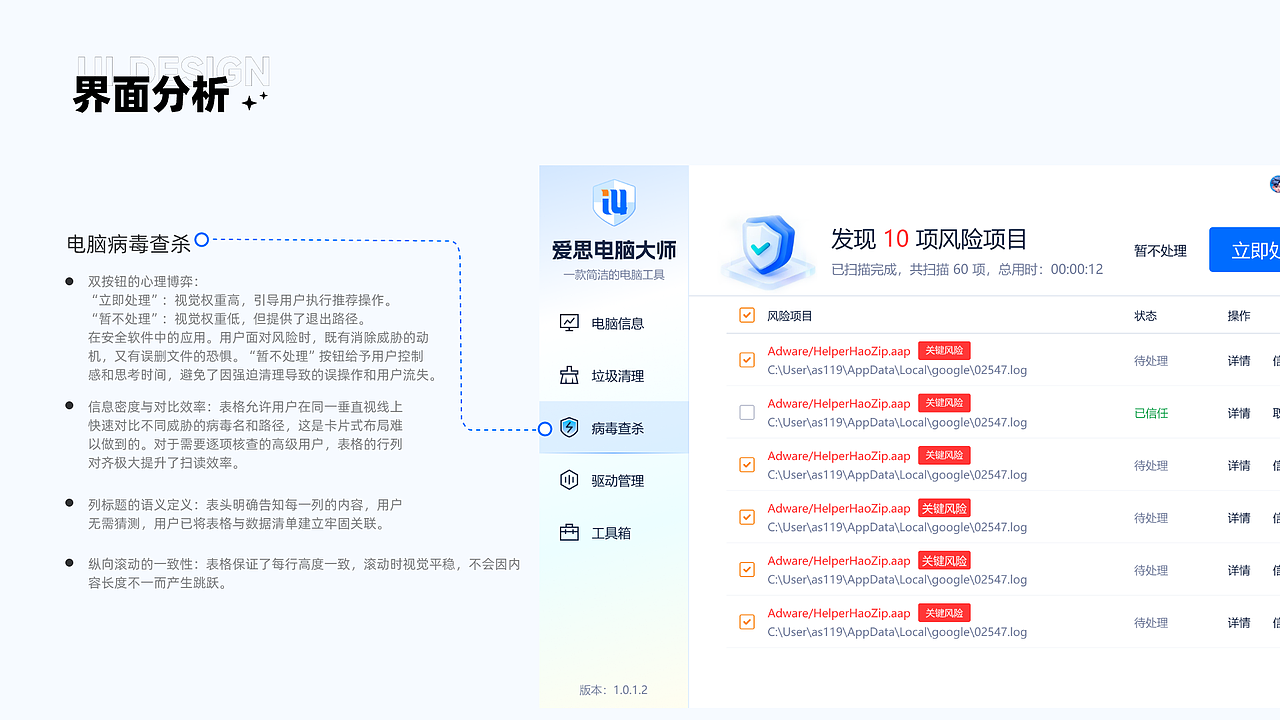The width and height of the screenshot is (1280, 720).
Task: Open 驱动管理 using its driver icon
Action: [568, 480]
